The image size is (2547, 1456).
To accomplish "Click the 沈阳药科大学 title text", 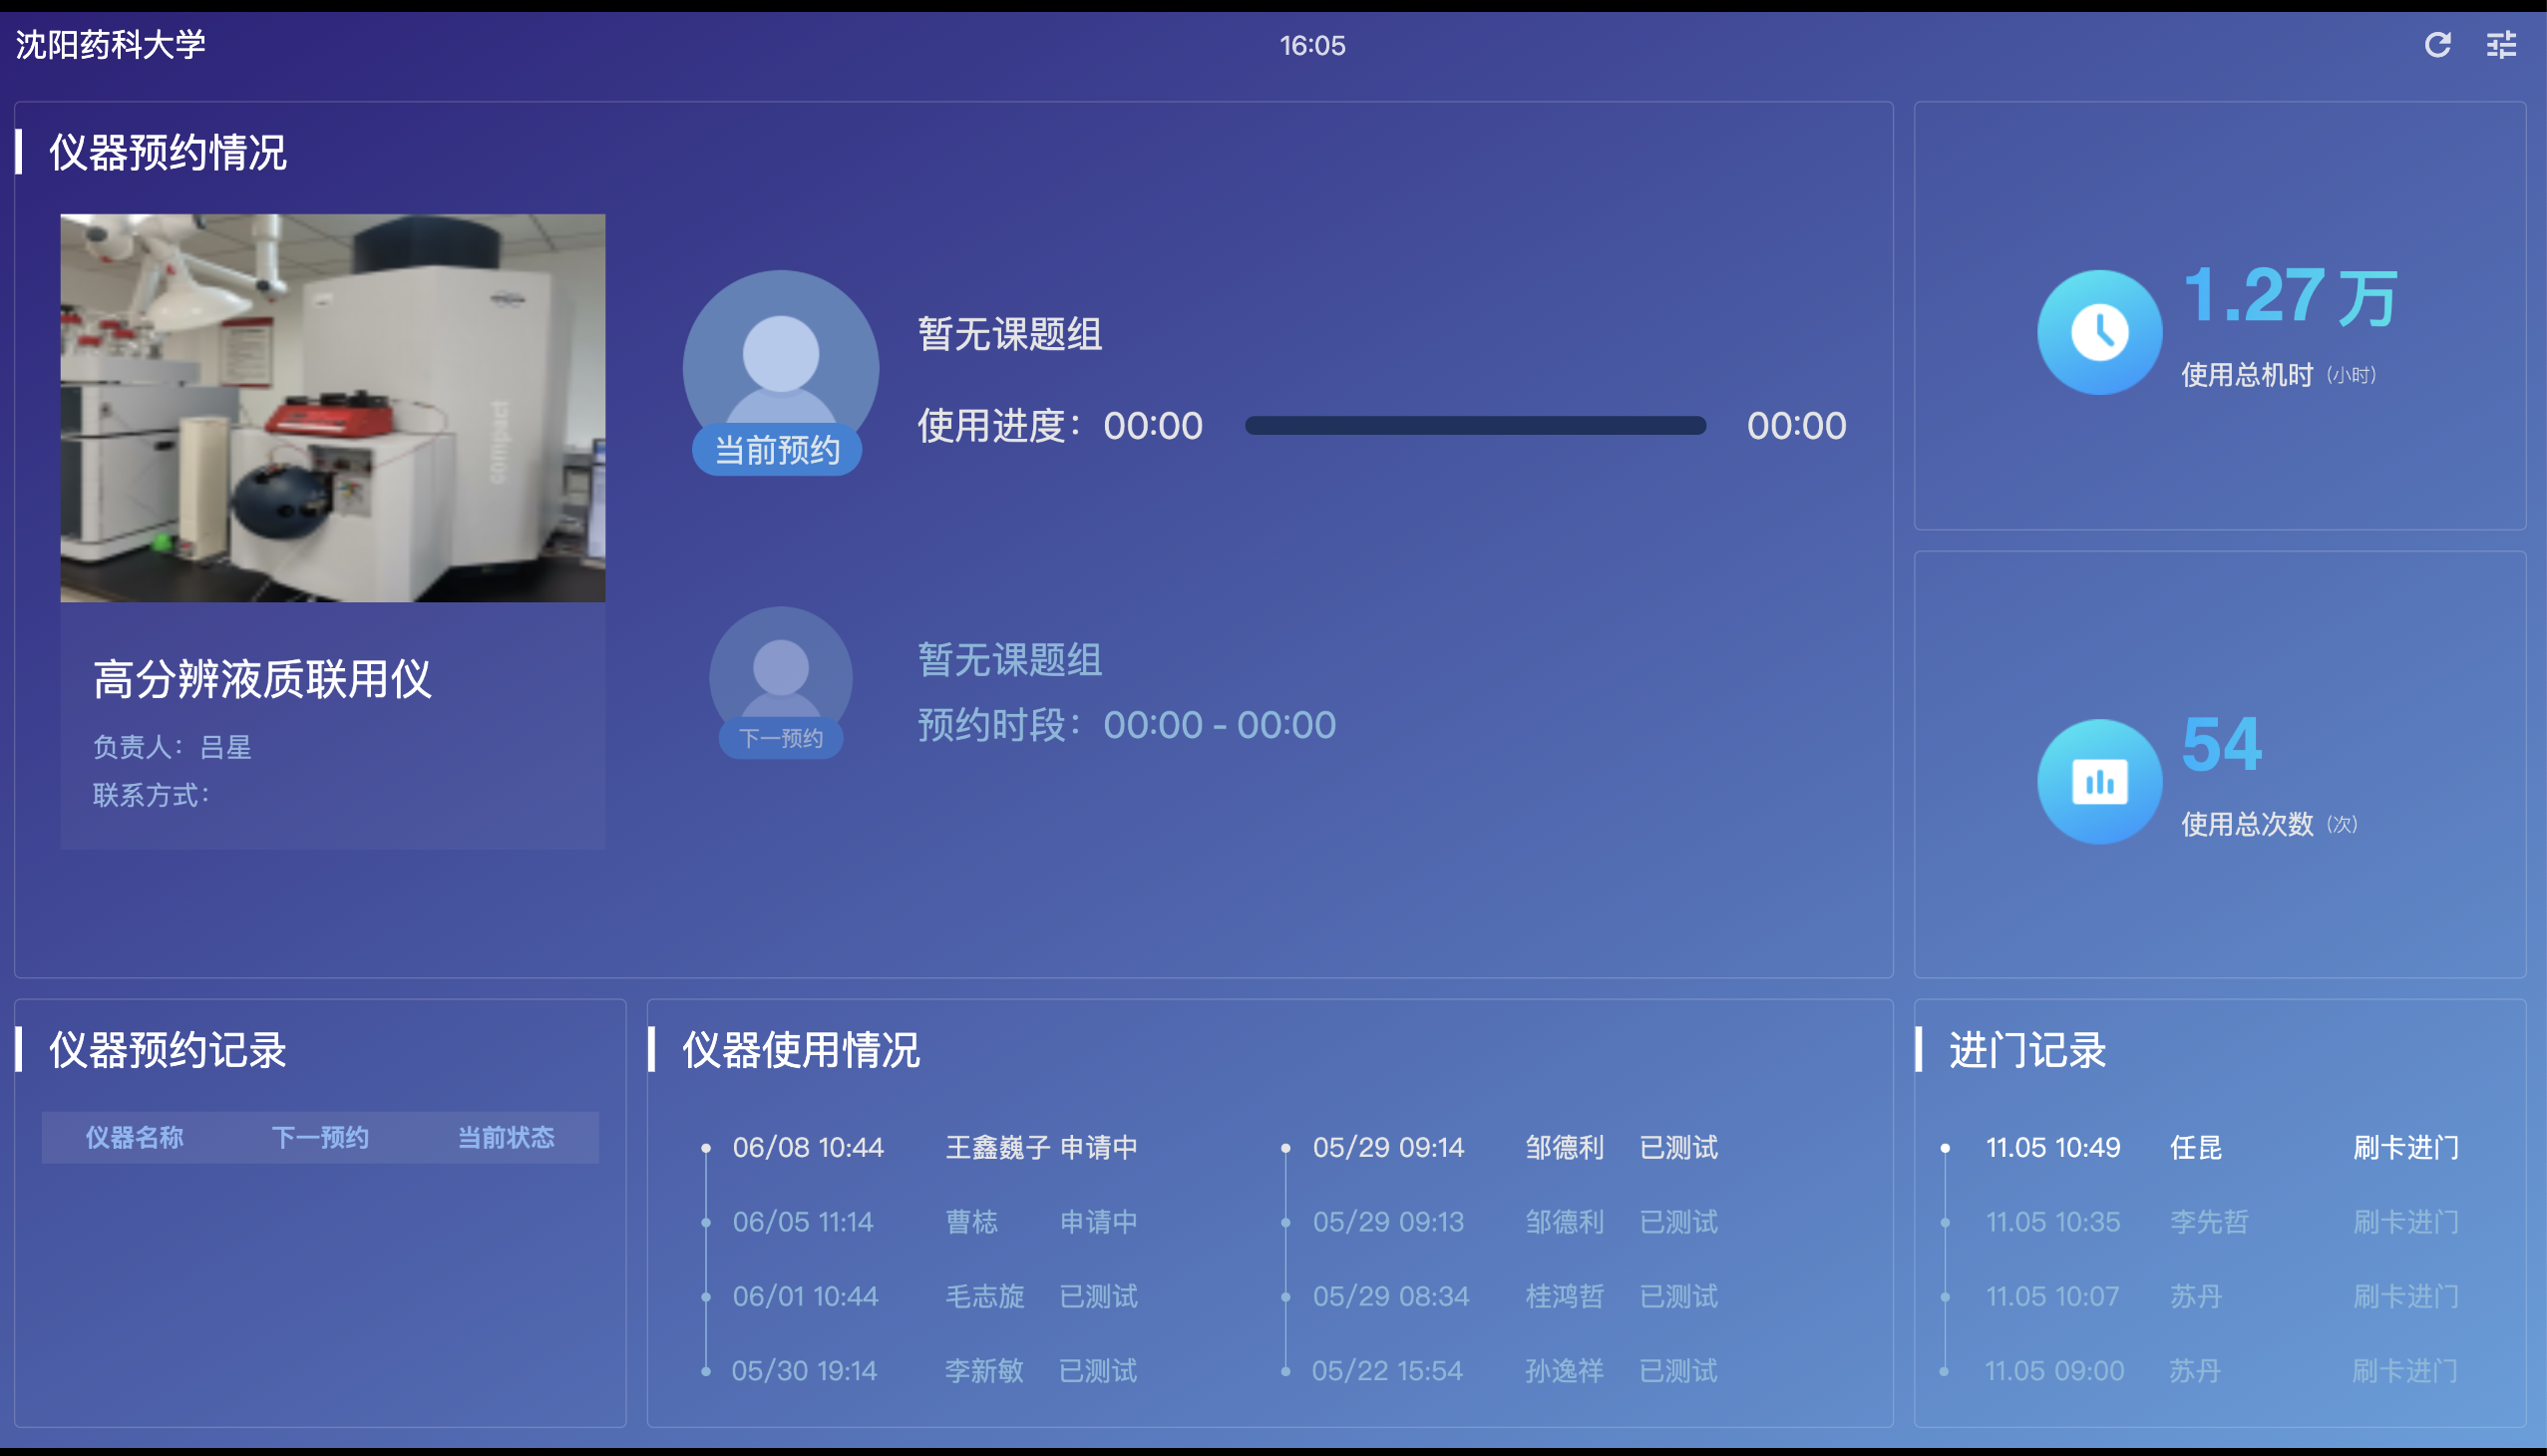I will [x=110, y=45].
